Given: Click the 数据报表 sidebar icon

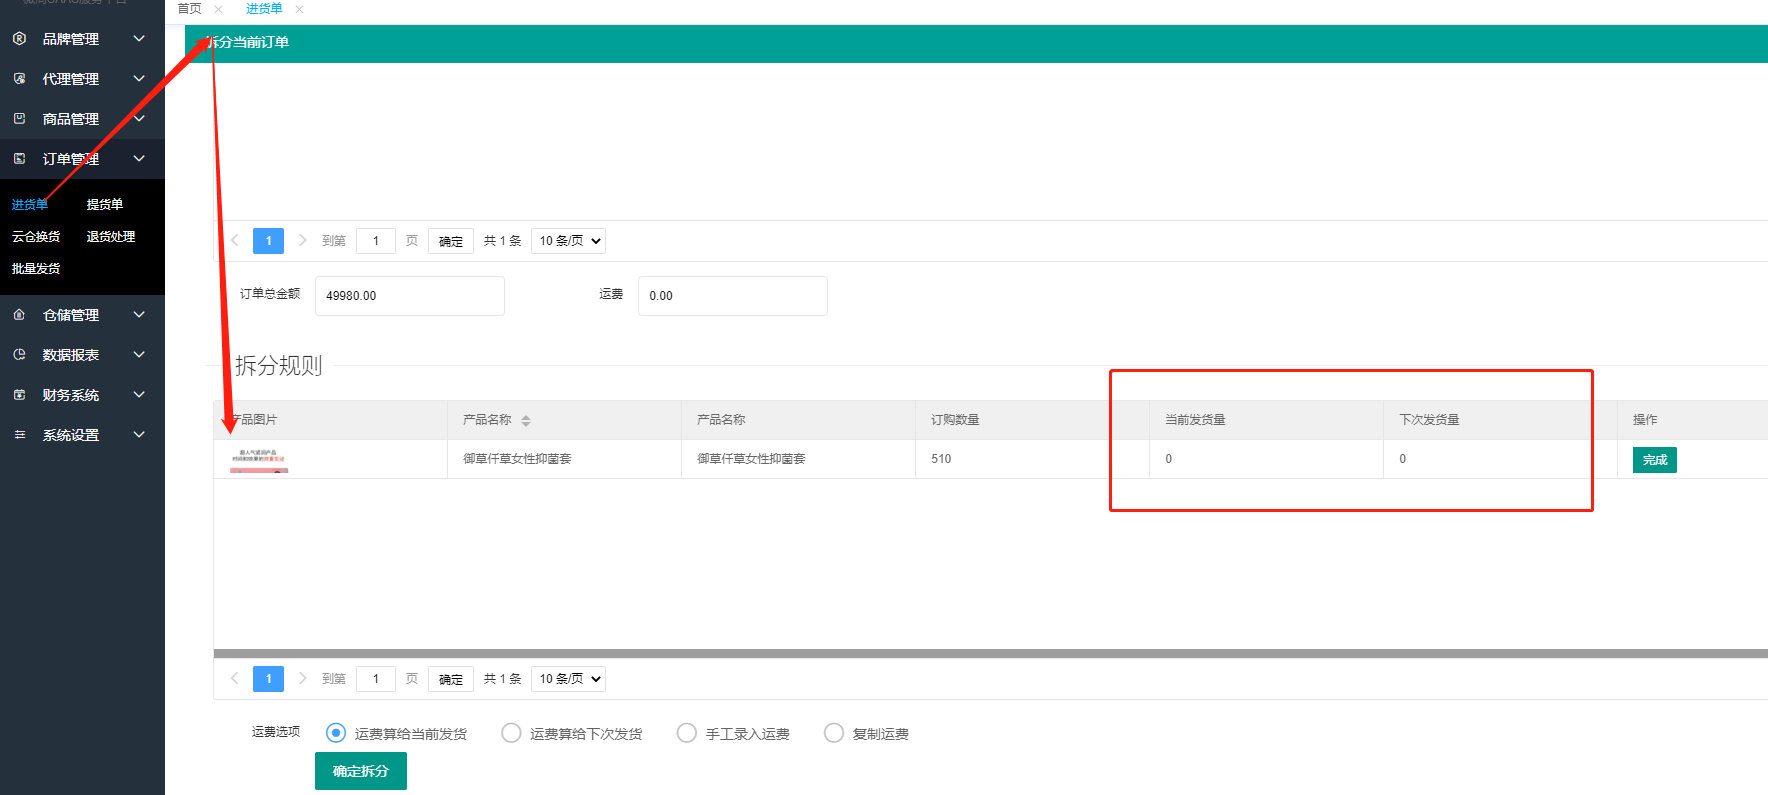Looking at the screenshot, I should [x=19, y=354].
